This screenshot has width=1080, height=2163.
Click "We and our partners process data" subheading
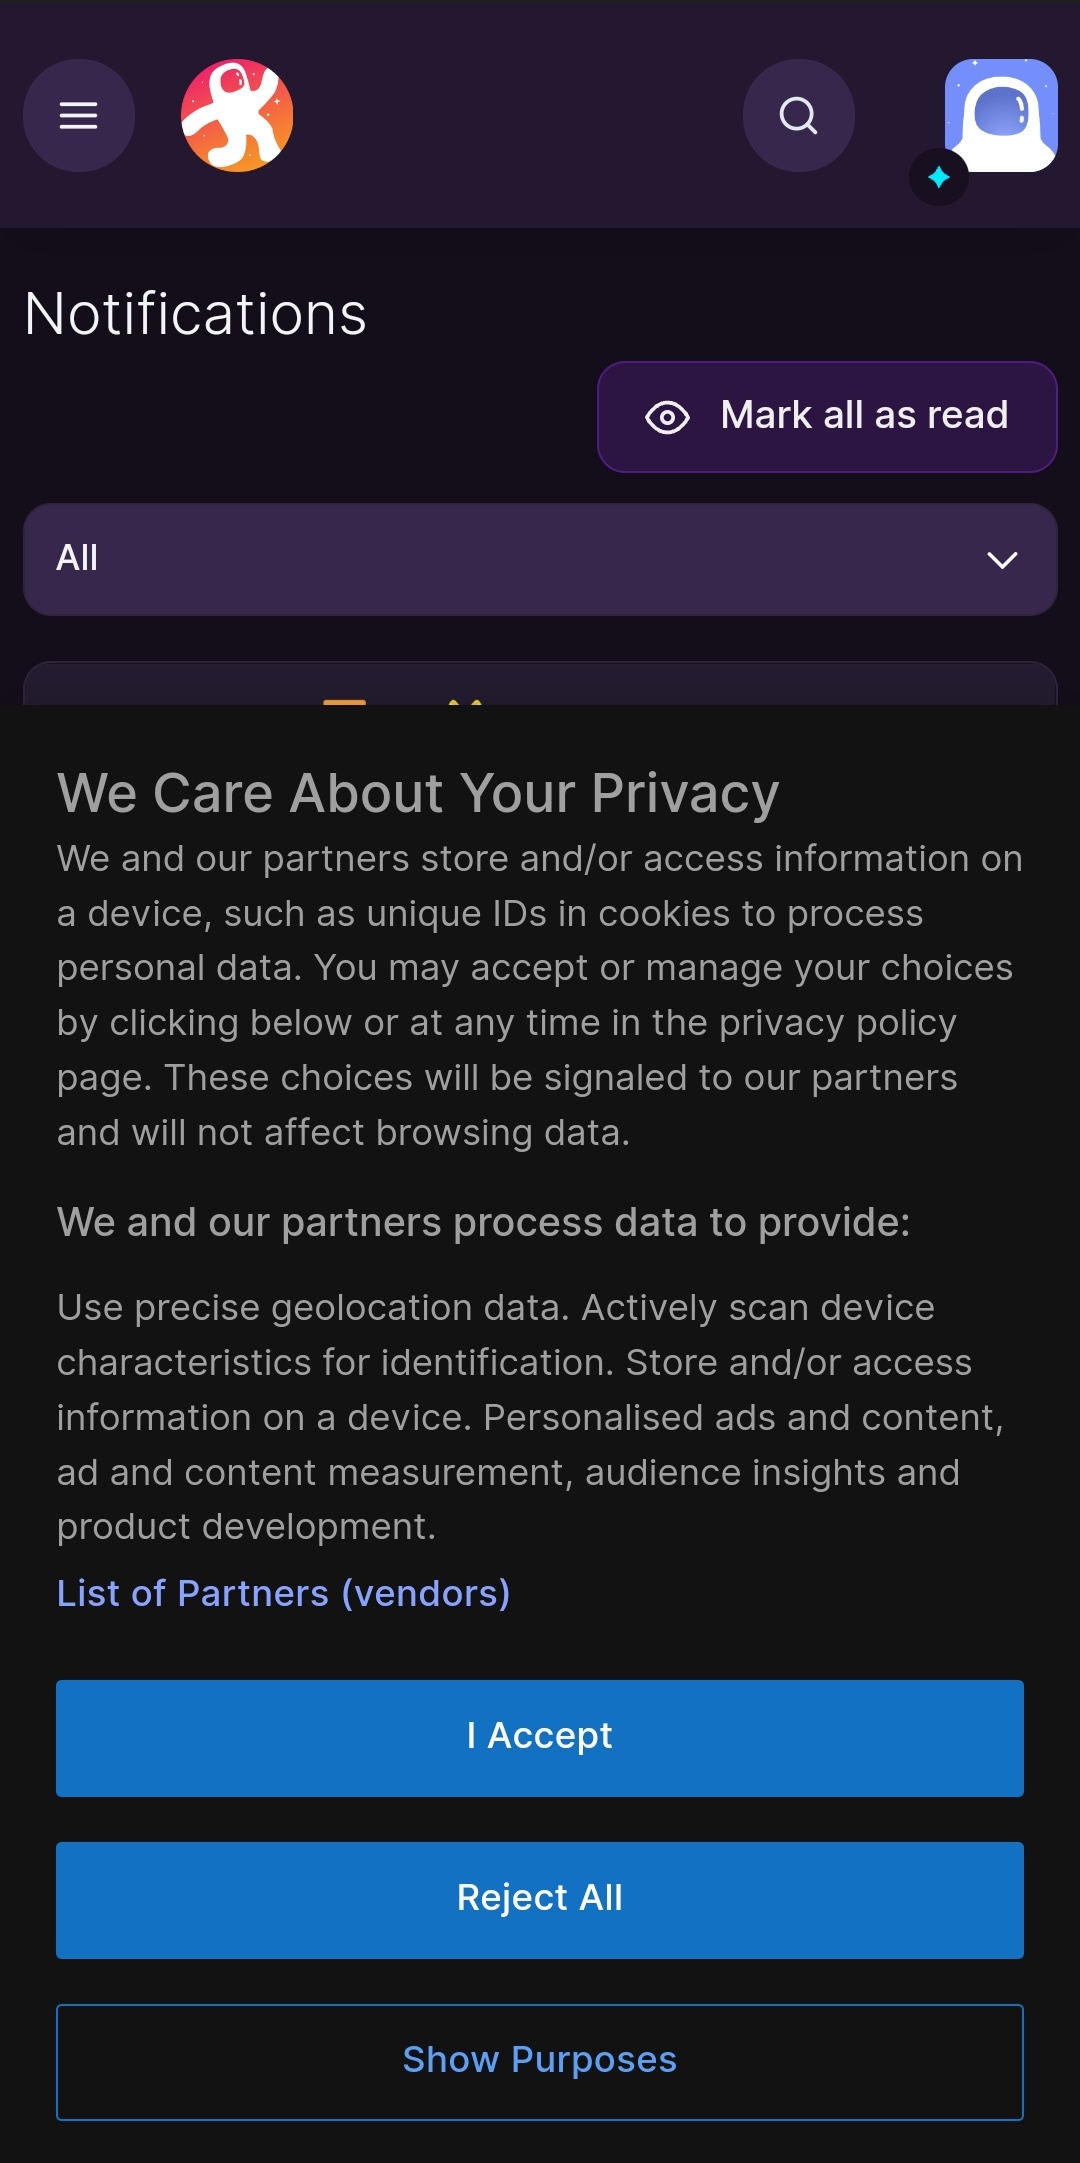(x=483, y=1222)
